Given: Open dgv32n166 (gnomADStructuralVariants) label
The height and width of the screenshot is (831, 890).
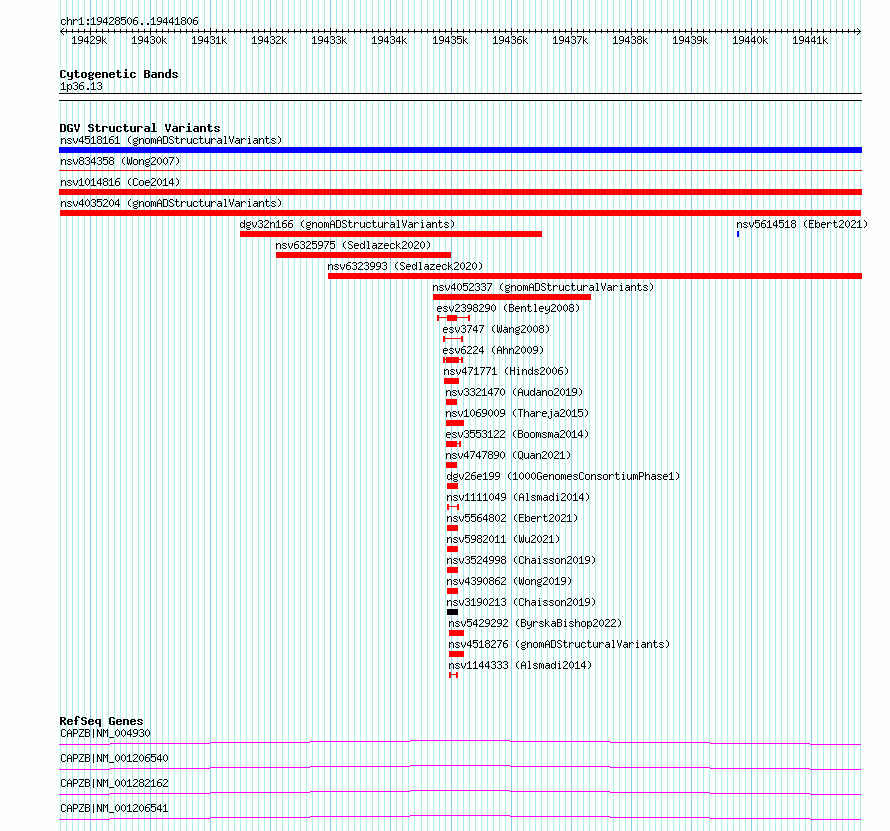Looking at the screenshot, I should (347, 224).
